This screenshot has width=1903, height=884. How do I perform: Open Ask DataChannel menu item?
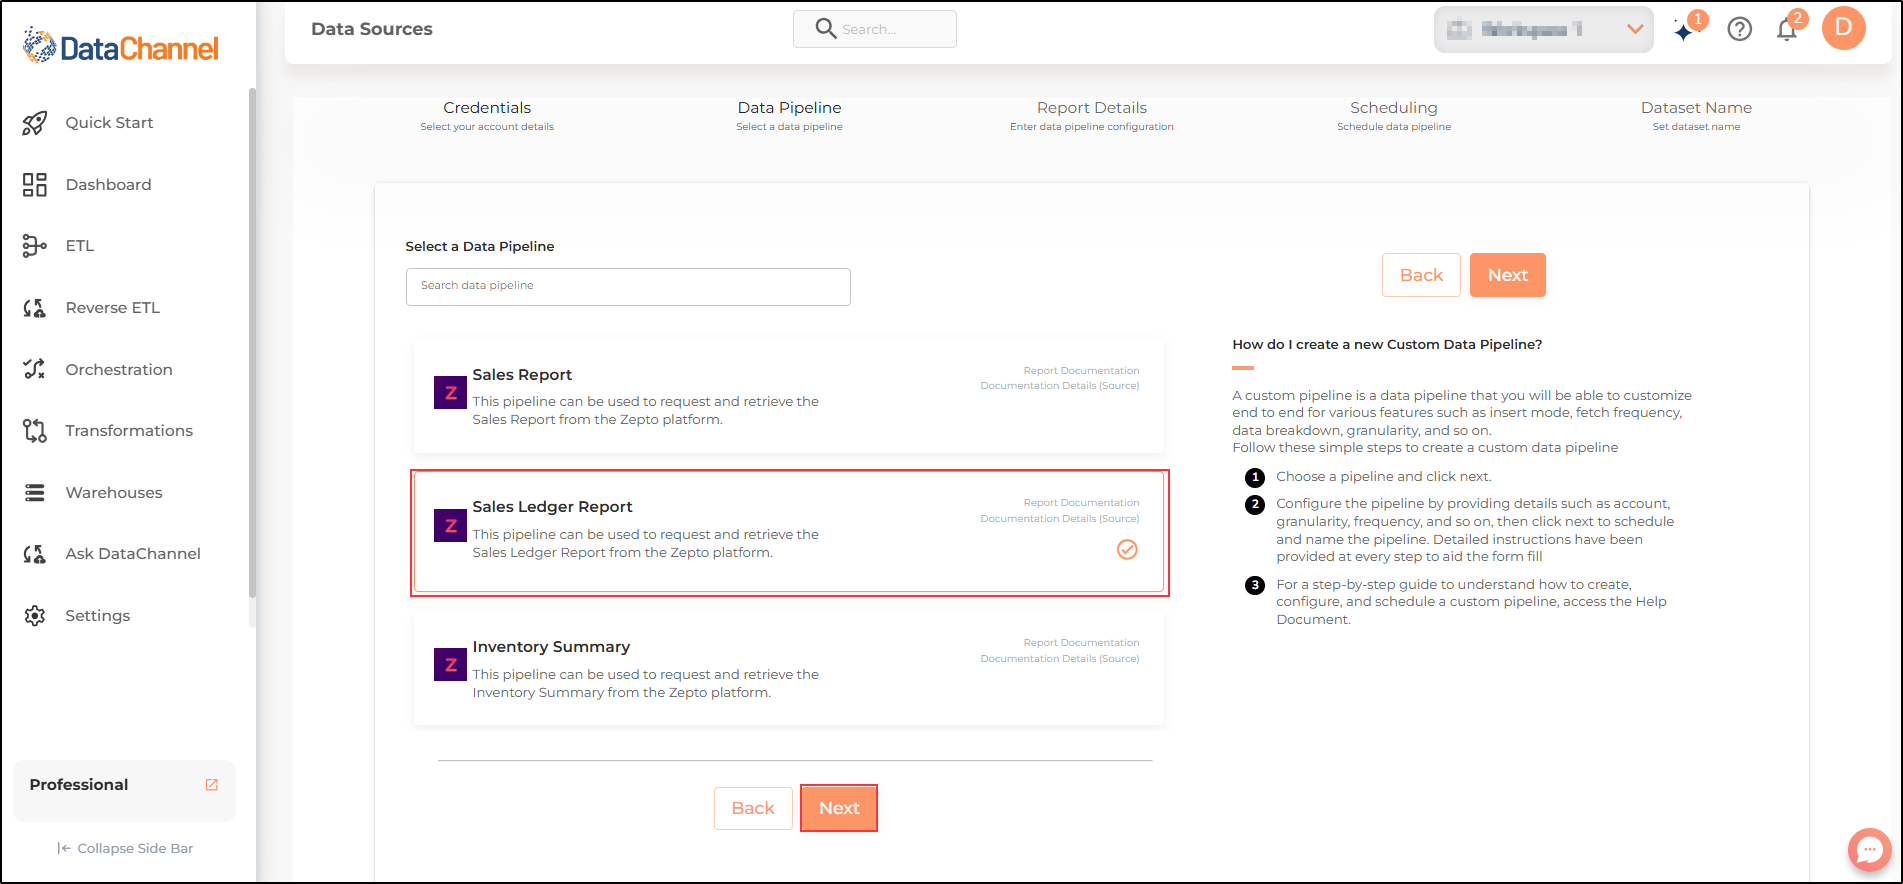click(133, 554)
